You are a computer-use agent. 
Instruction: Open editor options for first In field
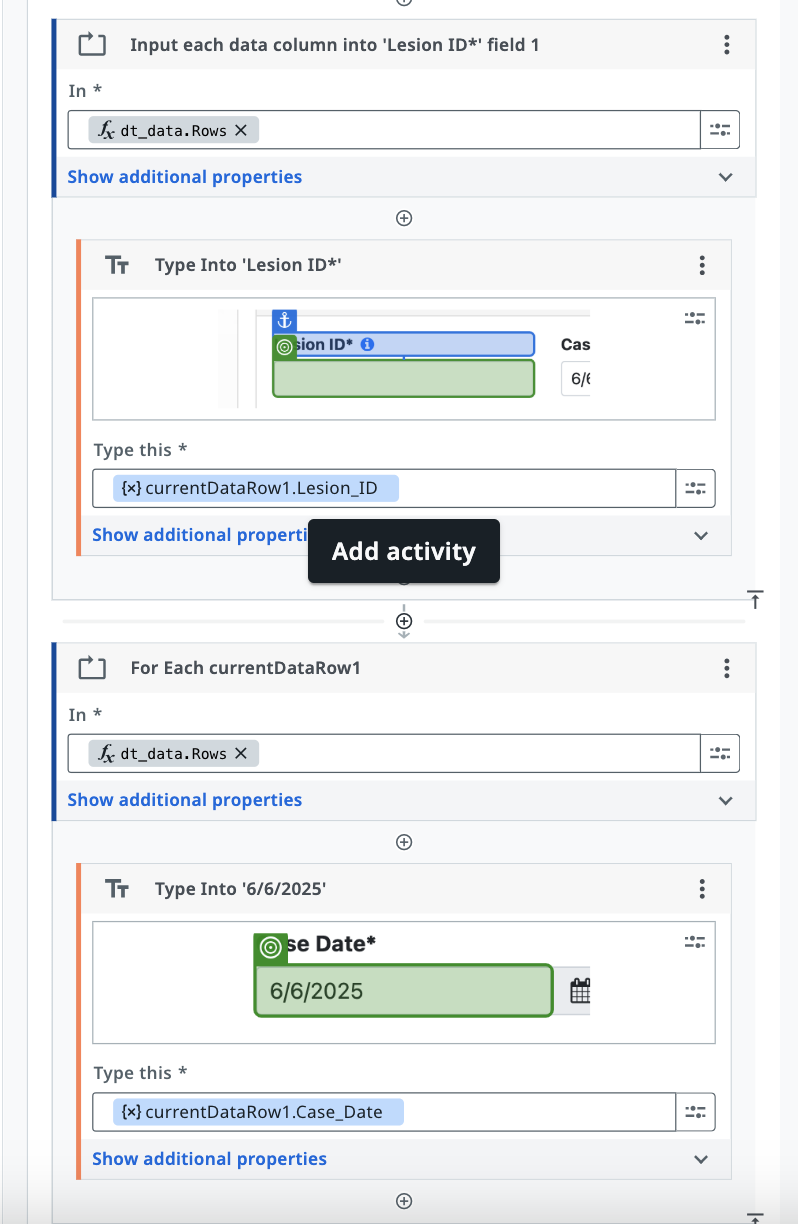[x=720, y=130]
